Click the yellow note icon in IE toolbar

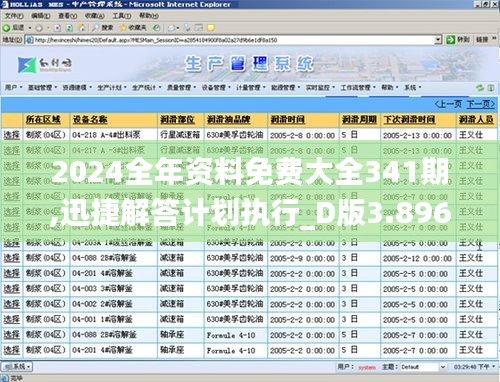click(211, 28)
